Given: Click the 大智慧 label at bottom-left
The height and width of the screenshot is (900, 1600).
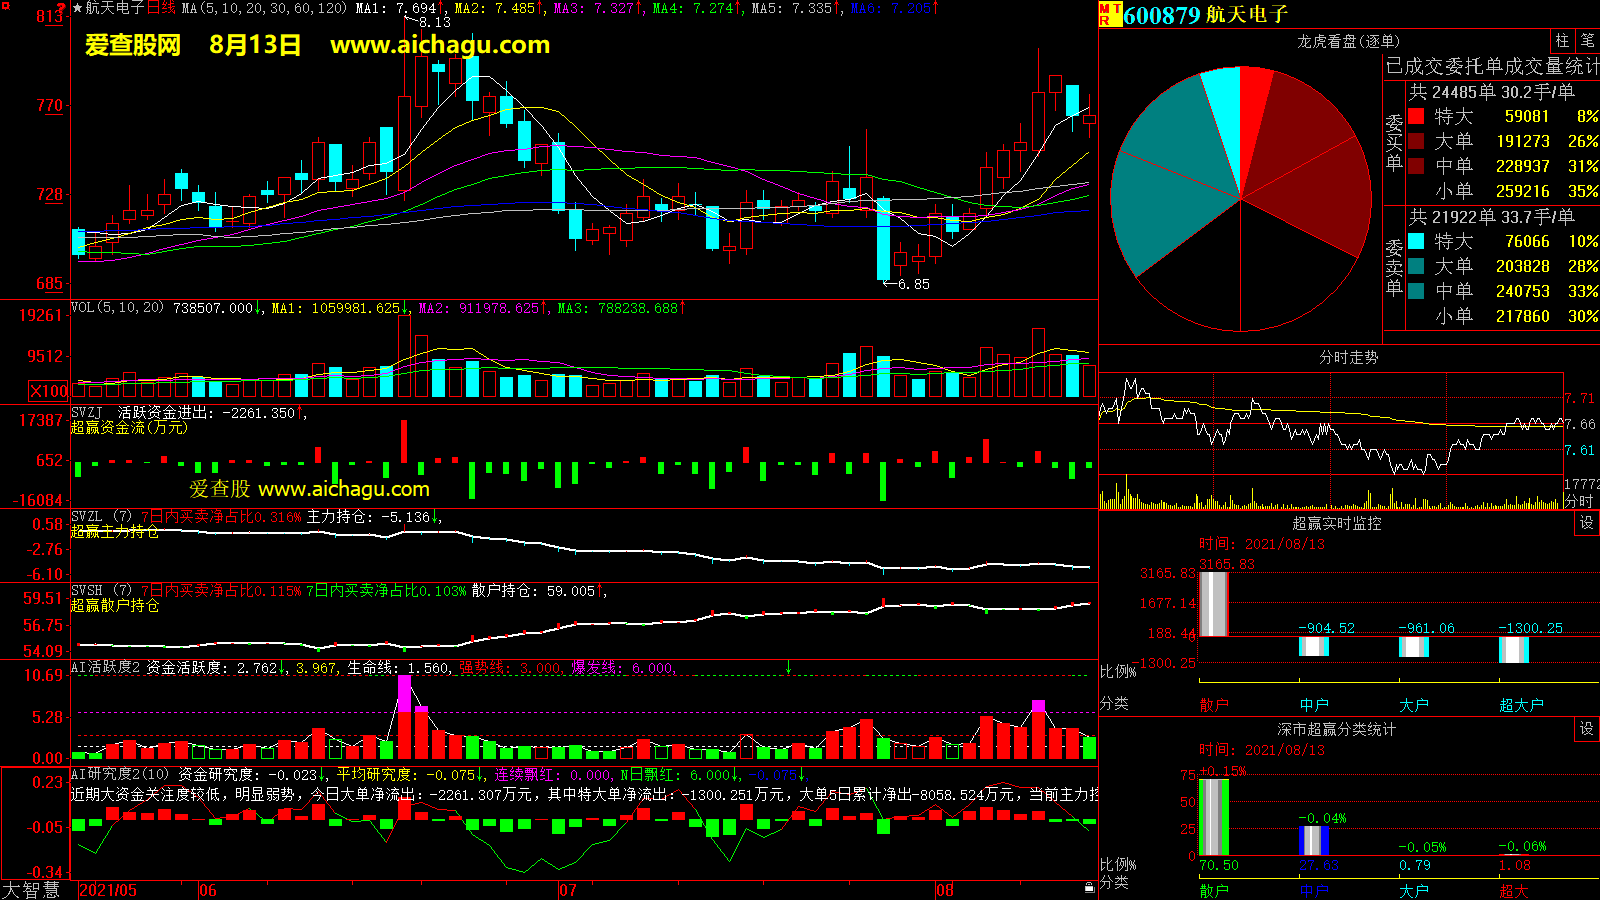Looking at the screenshot, I should point(31,889).
